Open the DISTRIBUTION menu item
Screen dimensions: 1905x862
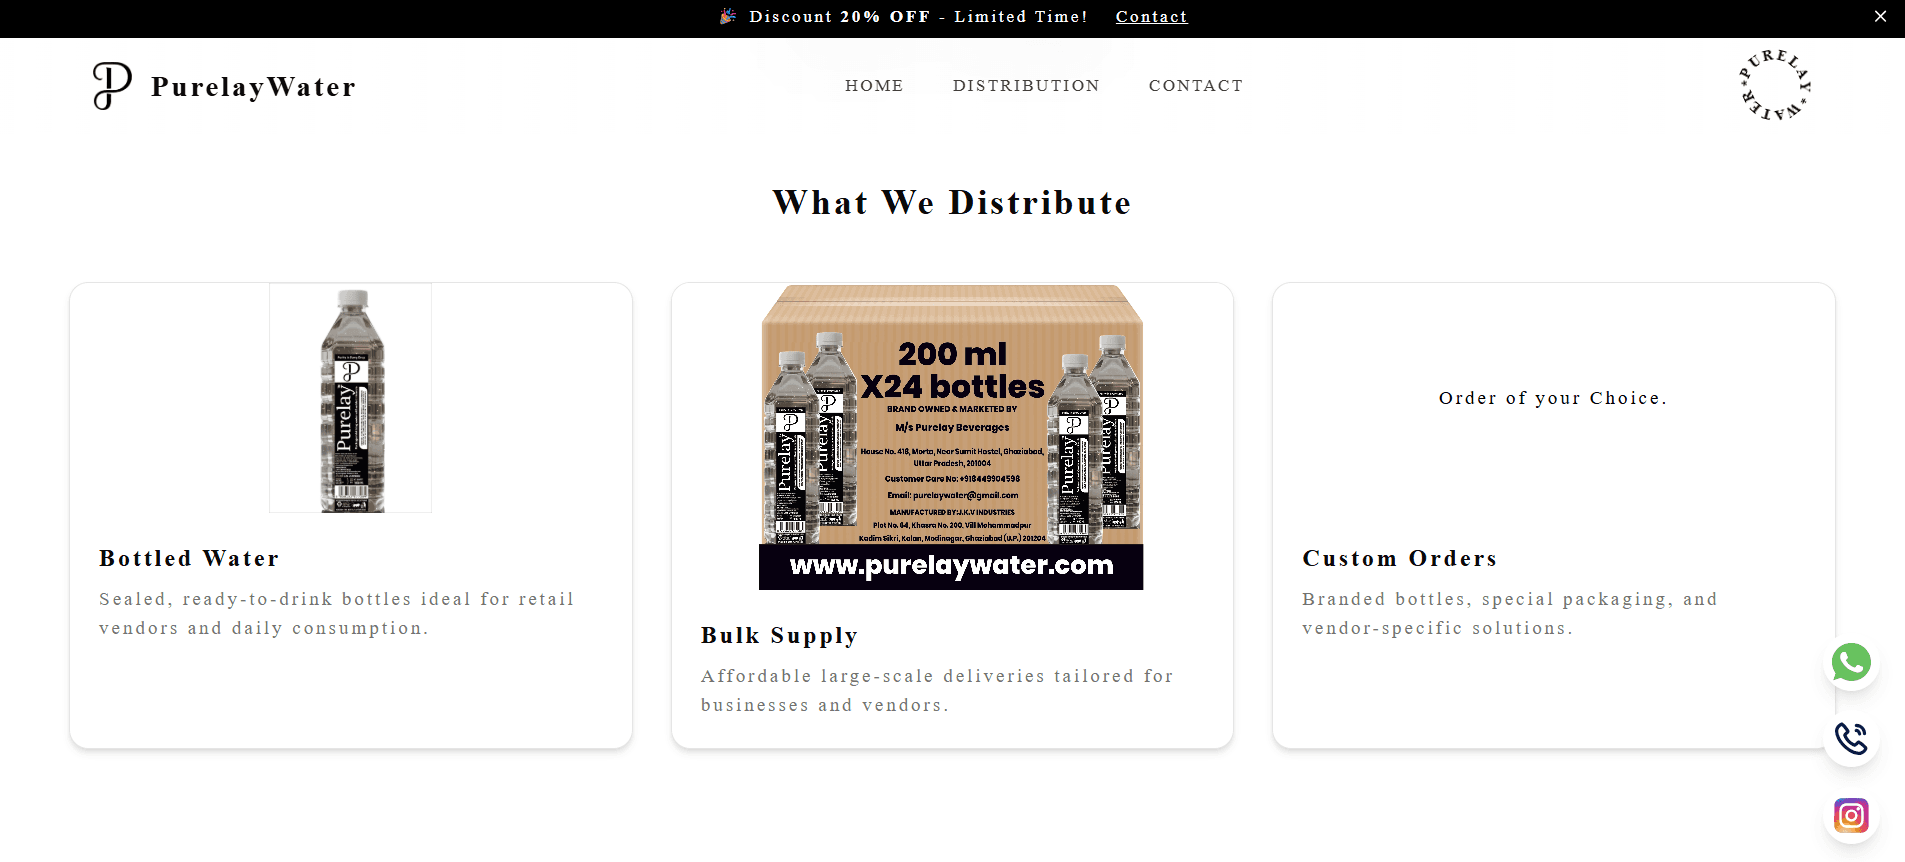coord(1026,86)
